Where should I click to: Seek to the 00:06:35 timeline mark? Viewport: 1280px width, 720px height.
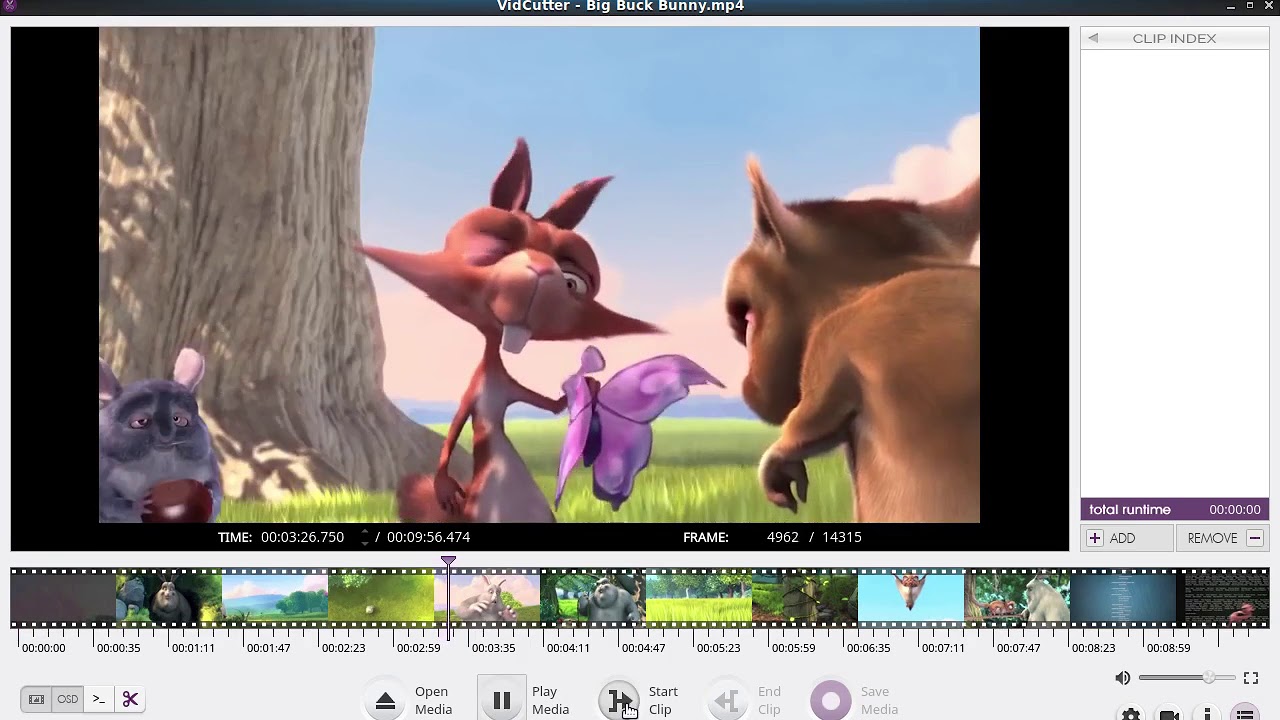[868, 648]
